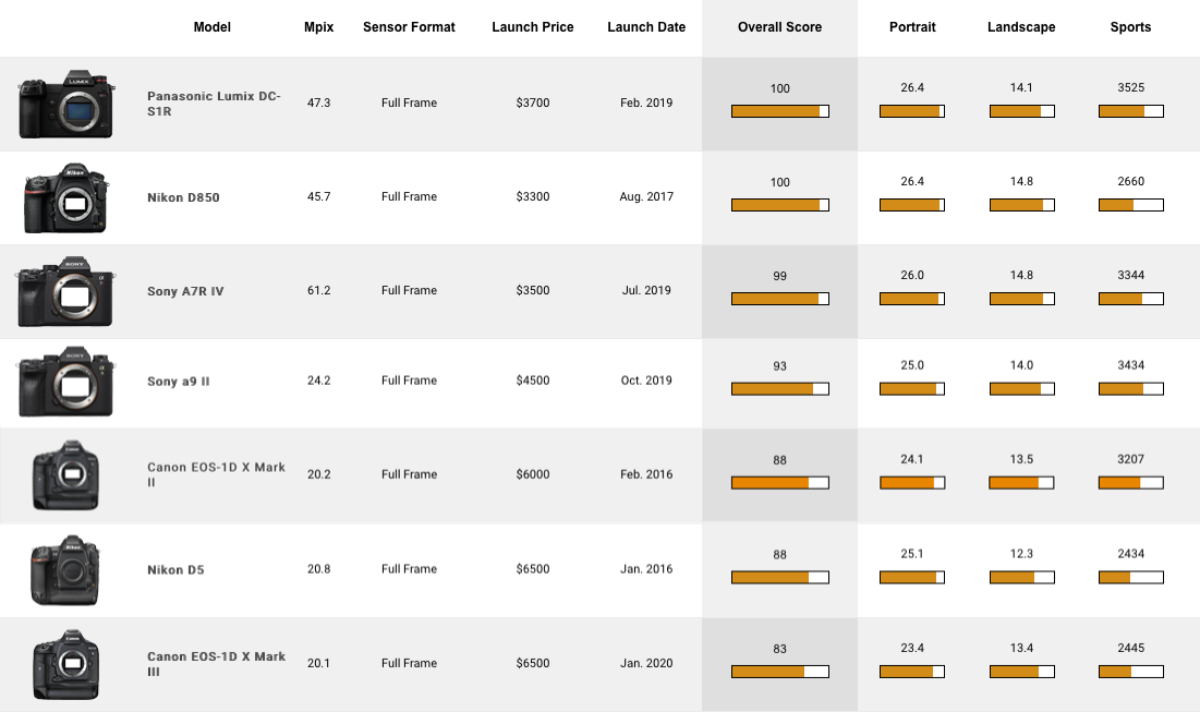The width and height of the screenshot is (1200, 712).
Task: Click the Nikon D5 model name
Action: click(176, 570)
